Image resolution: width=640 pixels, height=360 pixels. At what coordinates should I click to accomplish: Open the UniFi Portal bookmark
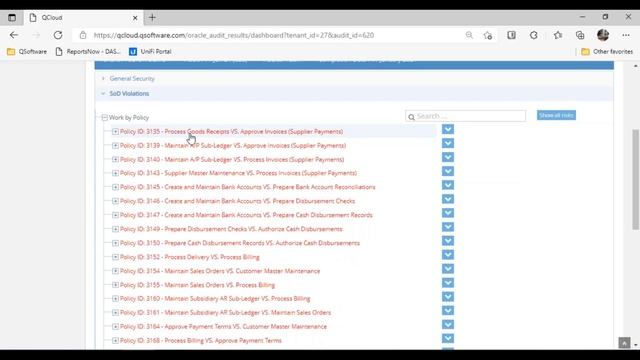coord(150,52)
